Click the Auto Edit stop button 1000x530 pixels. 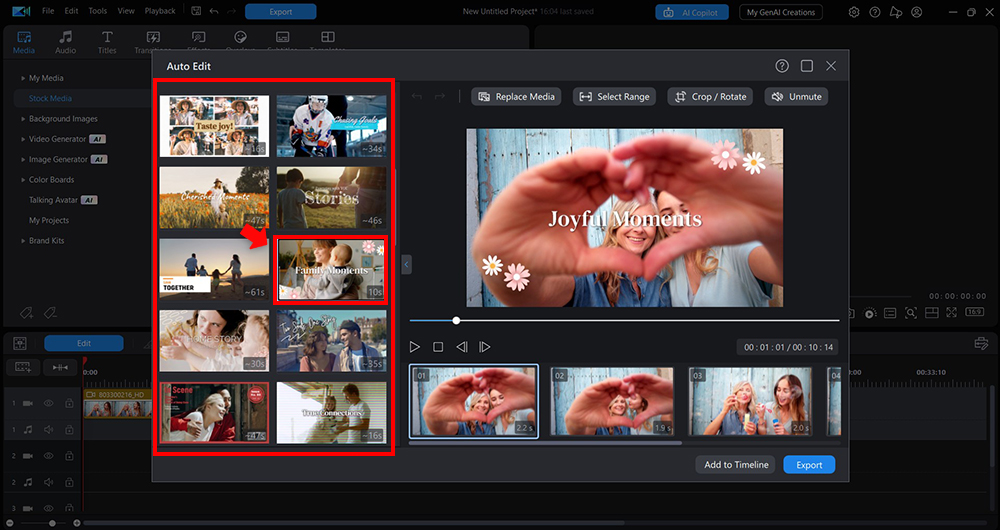[438, 347]
